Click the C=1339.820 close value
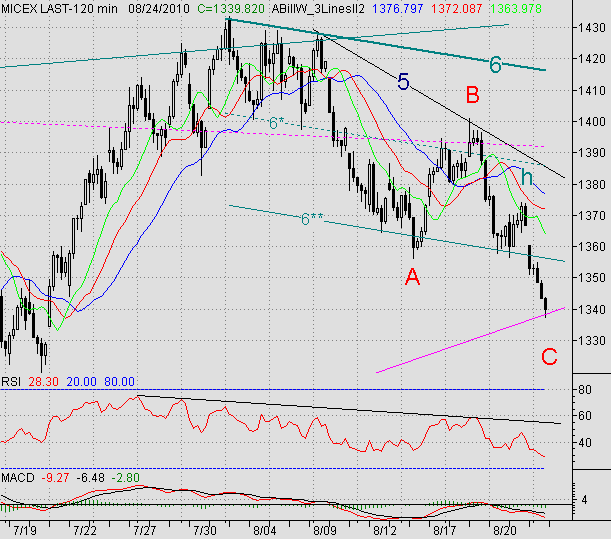Screen dimensions: 611x539 231,9
